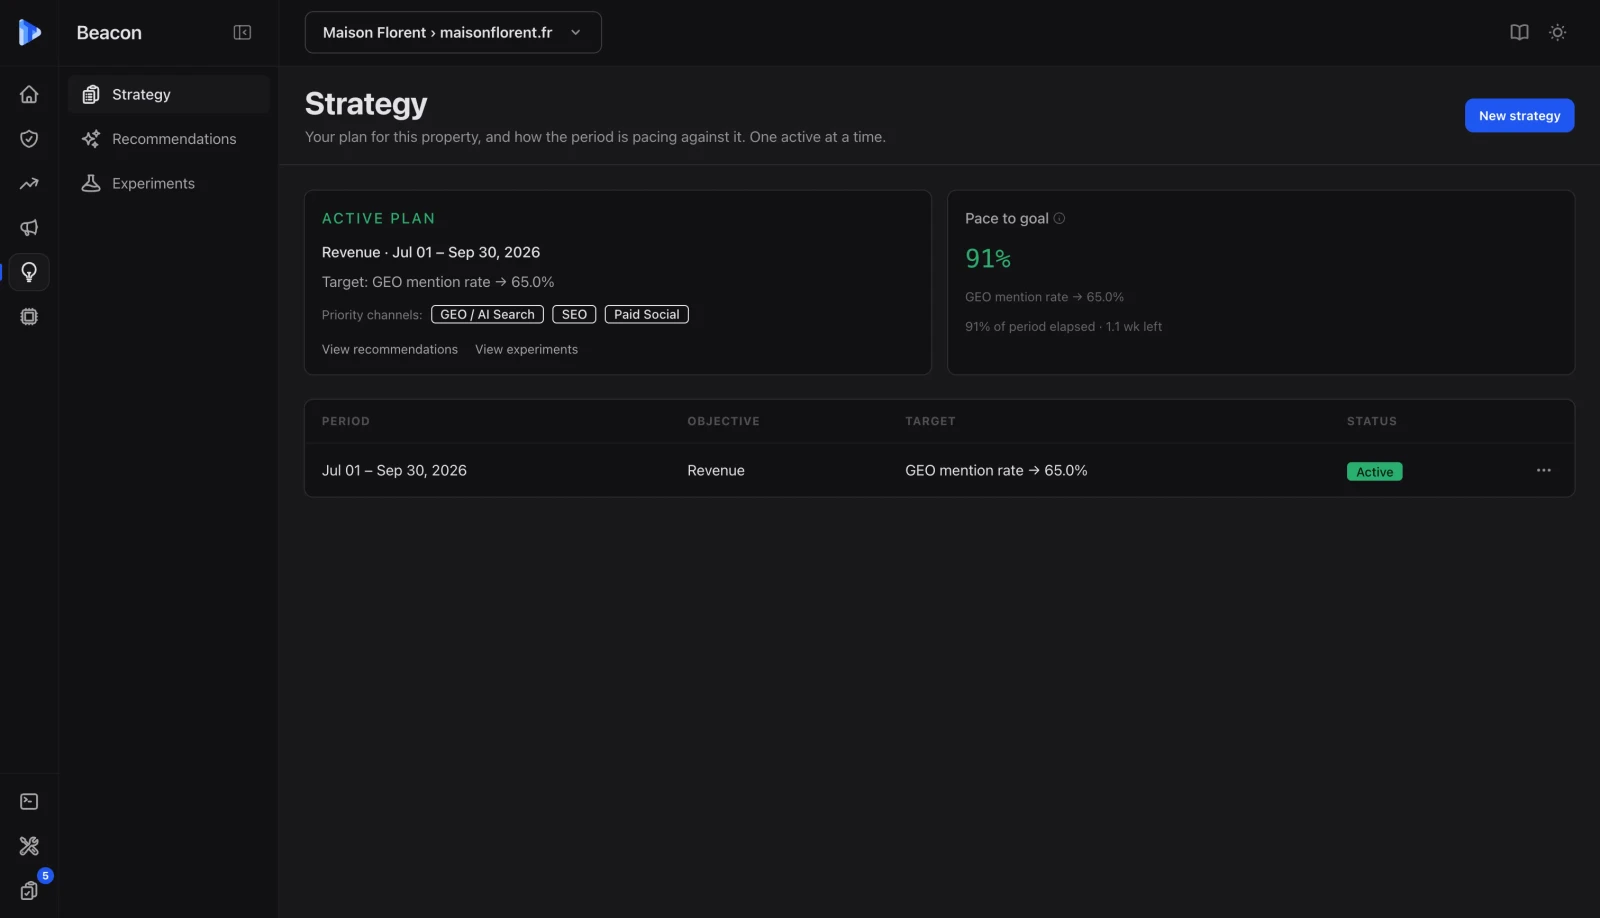Follow the View recommendations link
Viewport: 1600px width, 918px height.
click(x=390, y=349)
